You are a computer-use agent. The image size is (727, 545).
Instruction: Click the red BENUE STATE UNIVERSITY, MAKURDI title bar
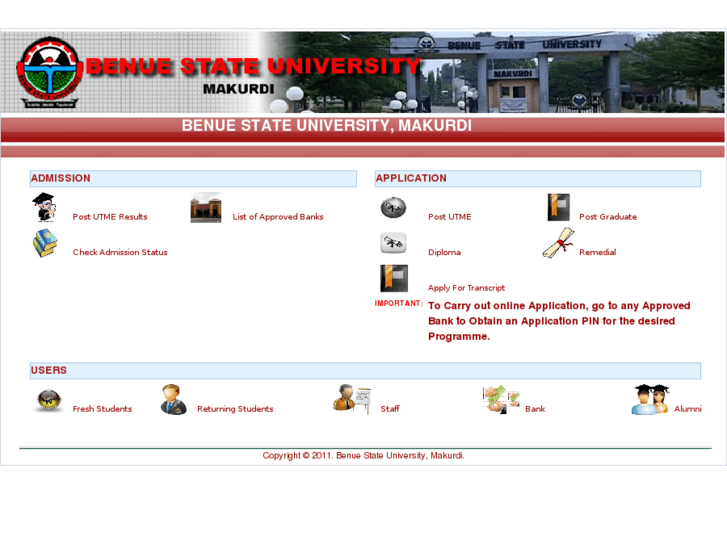pos(363,129)
